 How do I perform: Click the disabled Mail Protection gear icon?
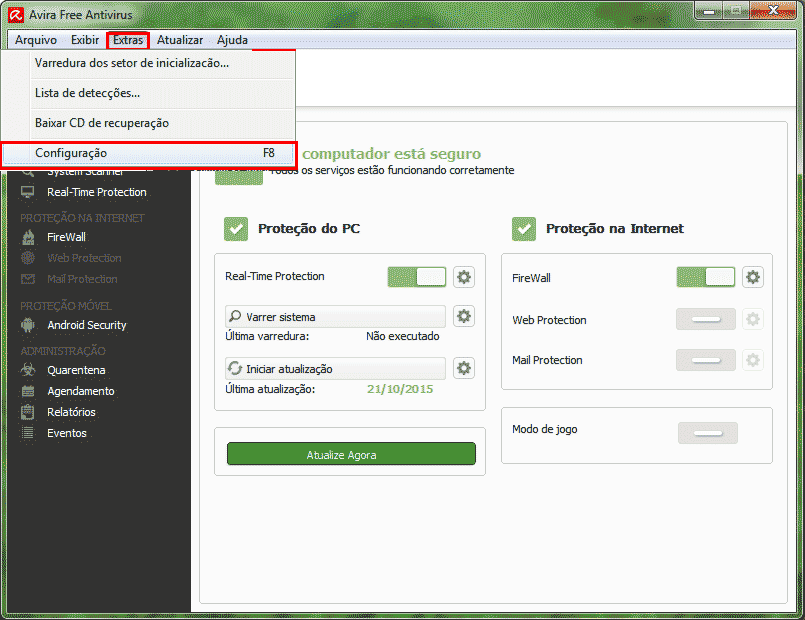753,360
